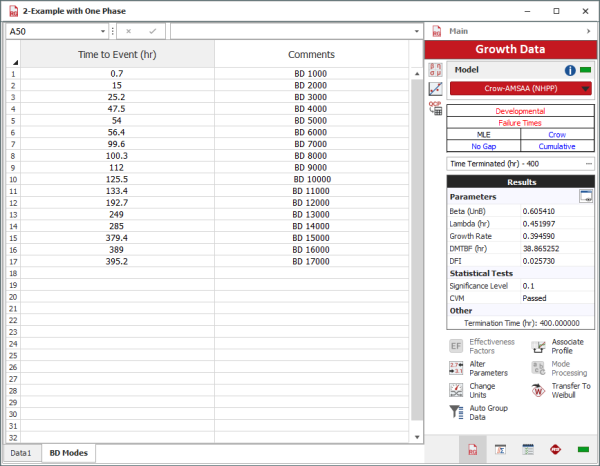Open the A50 cell reference dropdown
Viewport: 600px width, 466px height.
pyautogui.click(x=103, y=31)
